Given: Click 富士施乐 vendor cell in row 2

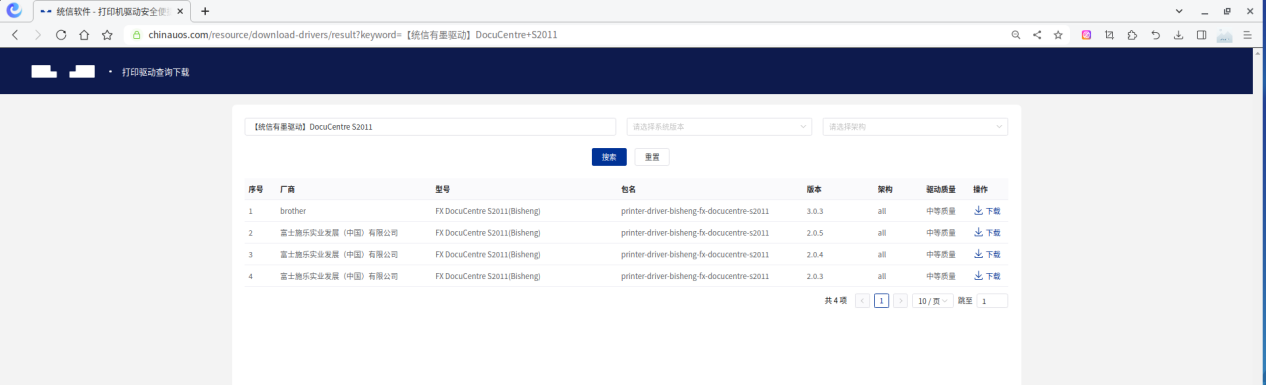Looking at the screenshot, I should pyautogui.click(x=339, y=233).
